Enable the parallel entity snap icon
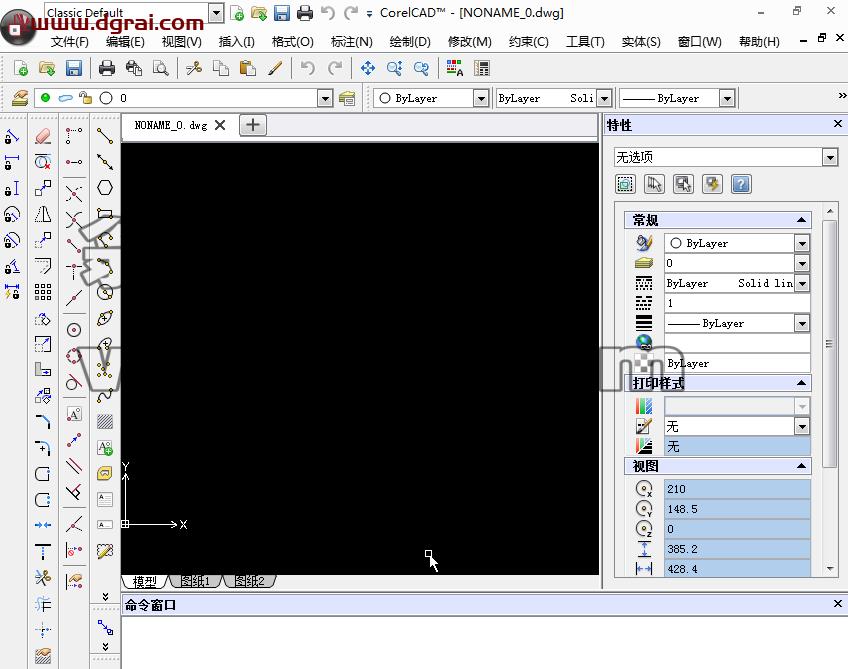Screen dimensions: 848x669 [x=74, y=465]
